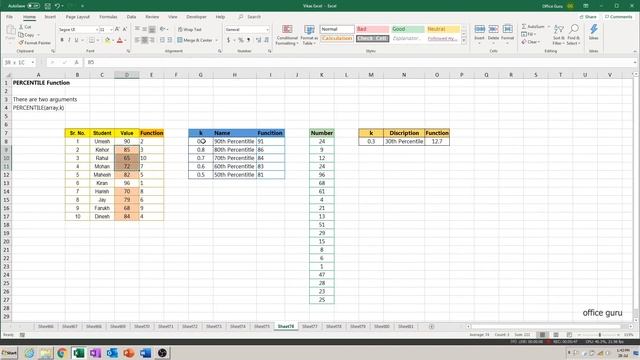
Task: Expand the cell styles gallery
Action: pos(464,41)
